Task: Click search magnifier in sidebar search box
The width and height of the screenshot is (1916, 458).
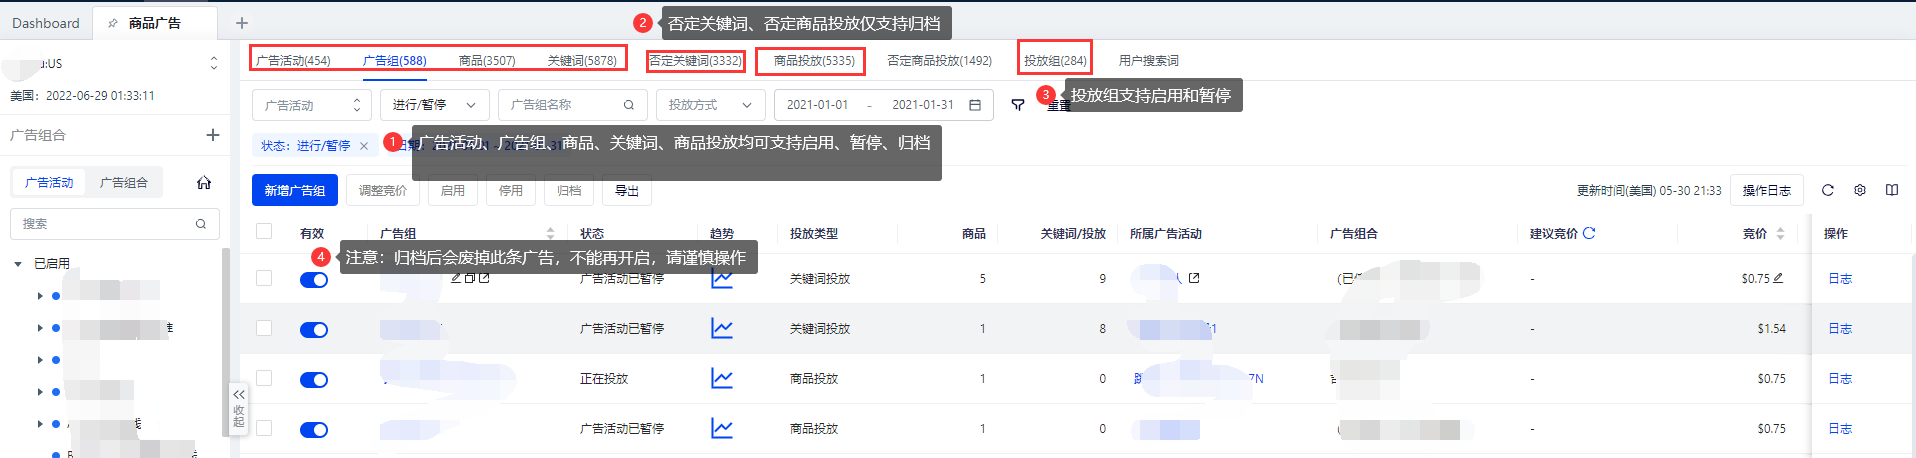Action: pos(201,224)
